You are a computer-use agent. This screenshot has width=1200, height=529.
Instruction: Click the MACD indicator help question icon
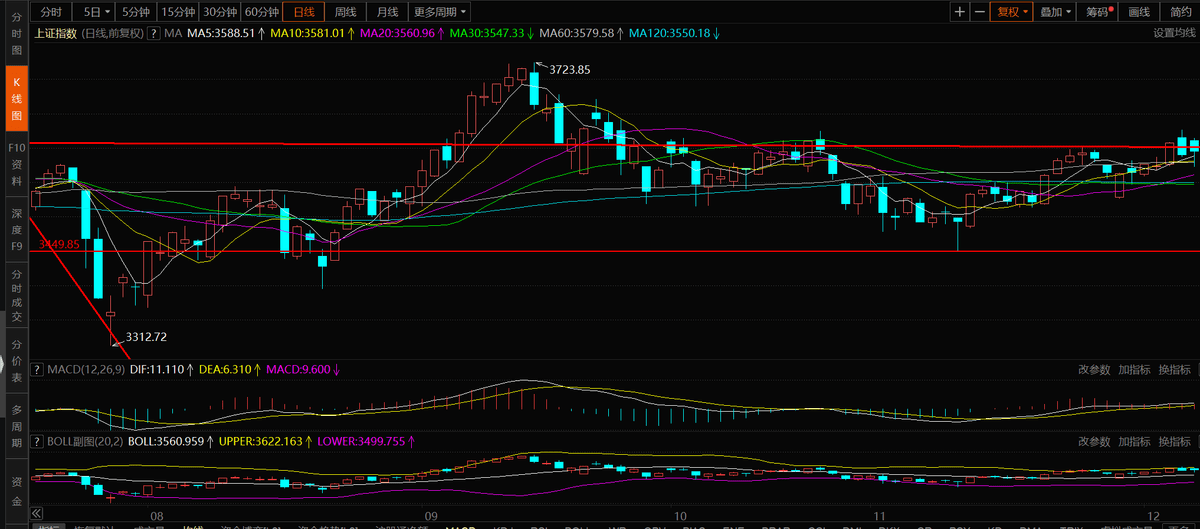pos(39,370)
